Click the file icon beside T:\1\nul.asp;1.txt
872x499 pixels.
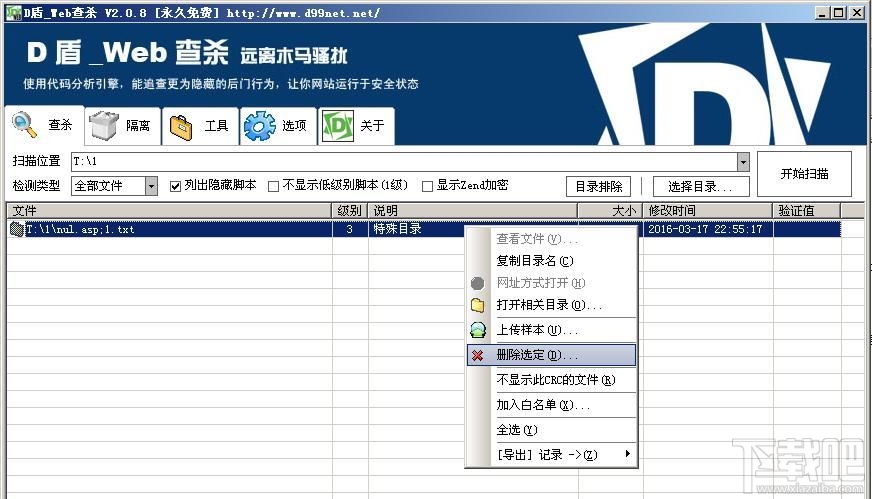coord(17,229)
